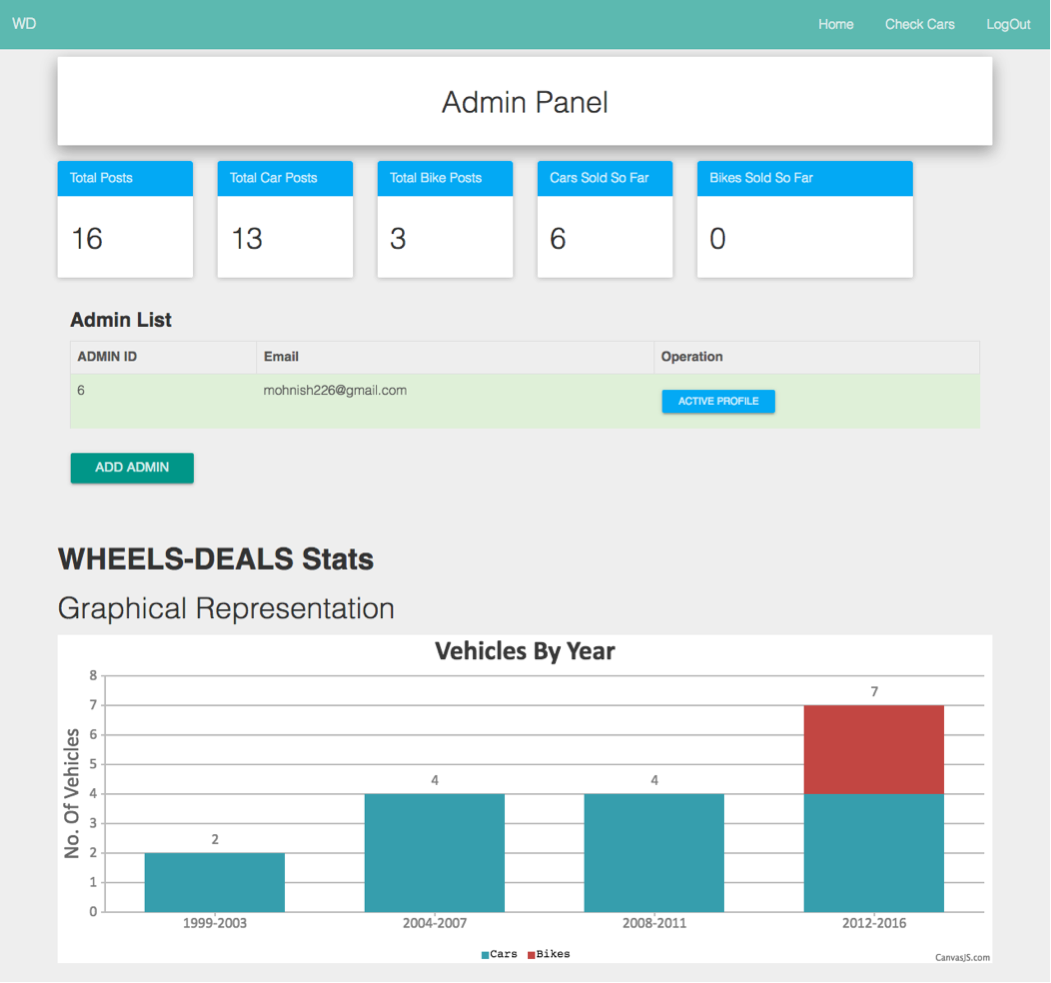
Task: Open the CanvasJS.com credit link
Action: coord(962,957)
